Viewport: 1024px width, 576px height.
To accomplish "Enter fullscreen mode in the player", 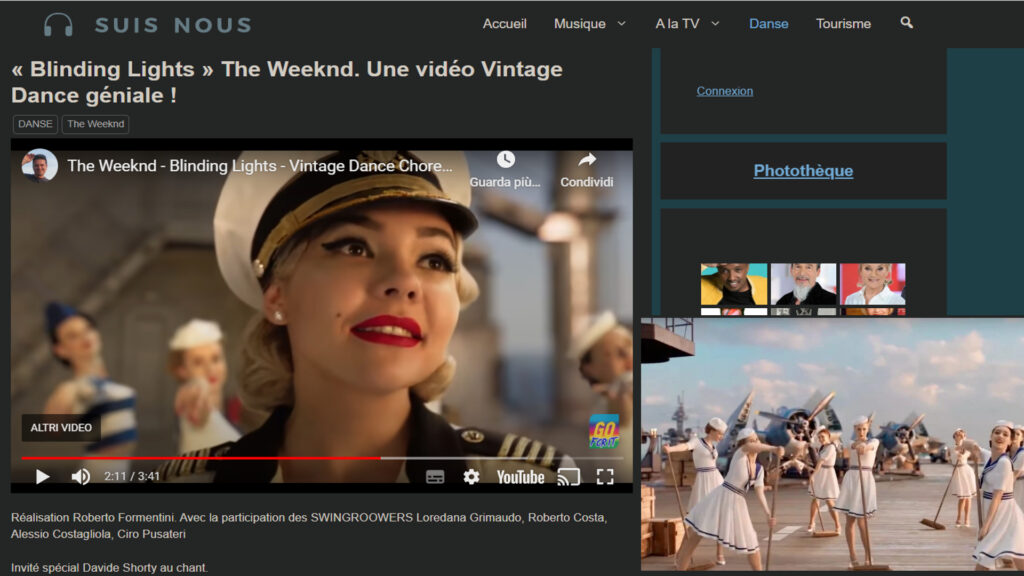I will pos(605,477).
